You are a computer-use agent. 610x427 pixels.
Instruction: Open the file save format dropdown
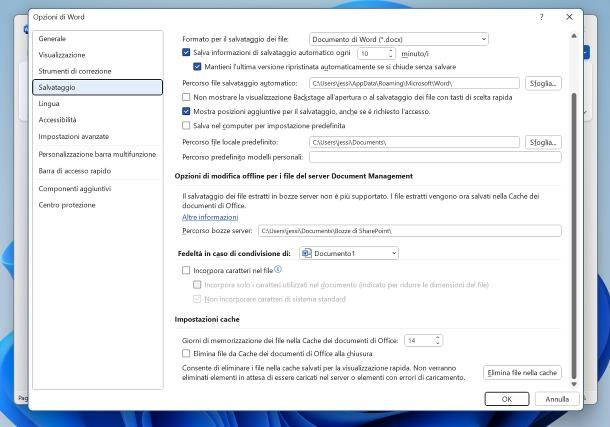pos(399,39)
